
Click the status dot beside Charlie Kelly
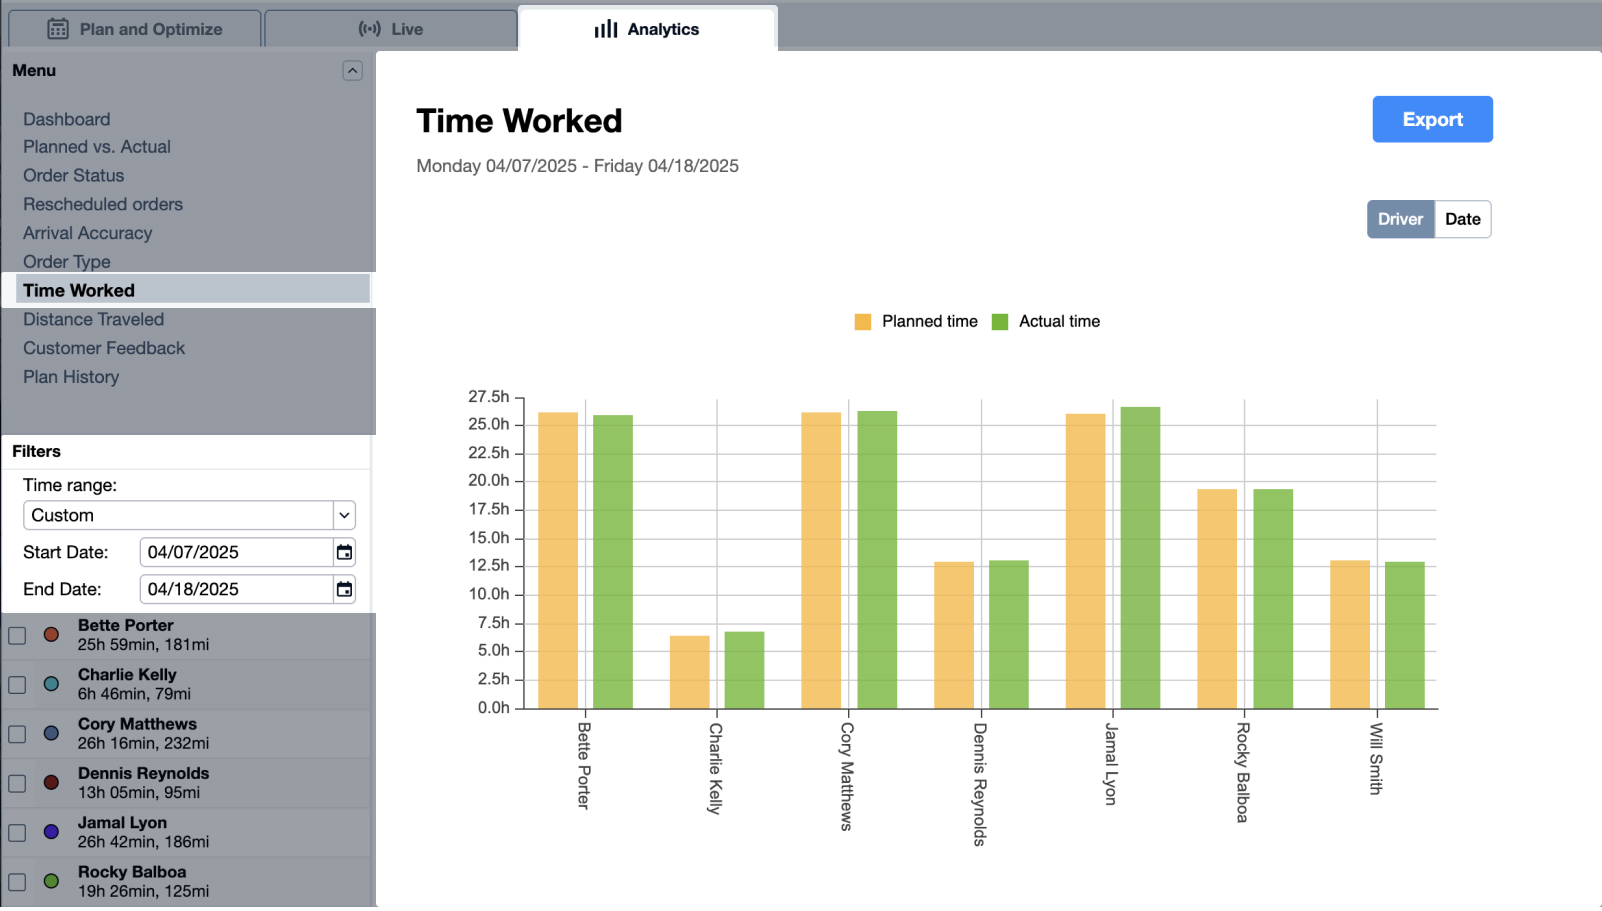(x=50, y=684)
